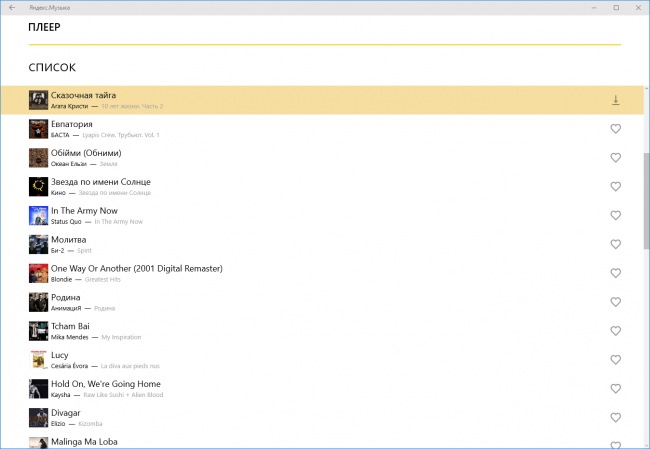
Task: Open artist Агата Кристи
Action: [x=69, y=106]
